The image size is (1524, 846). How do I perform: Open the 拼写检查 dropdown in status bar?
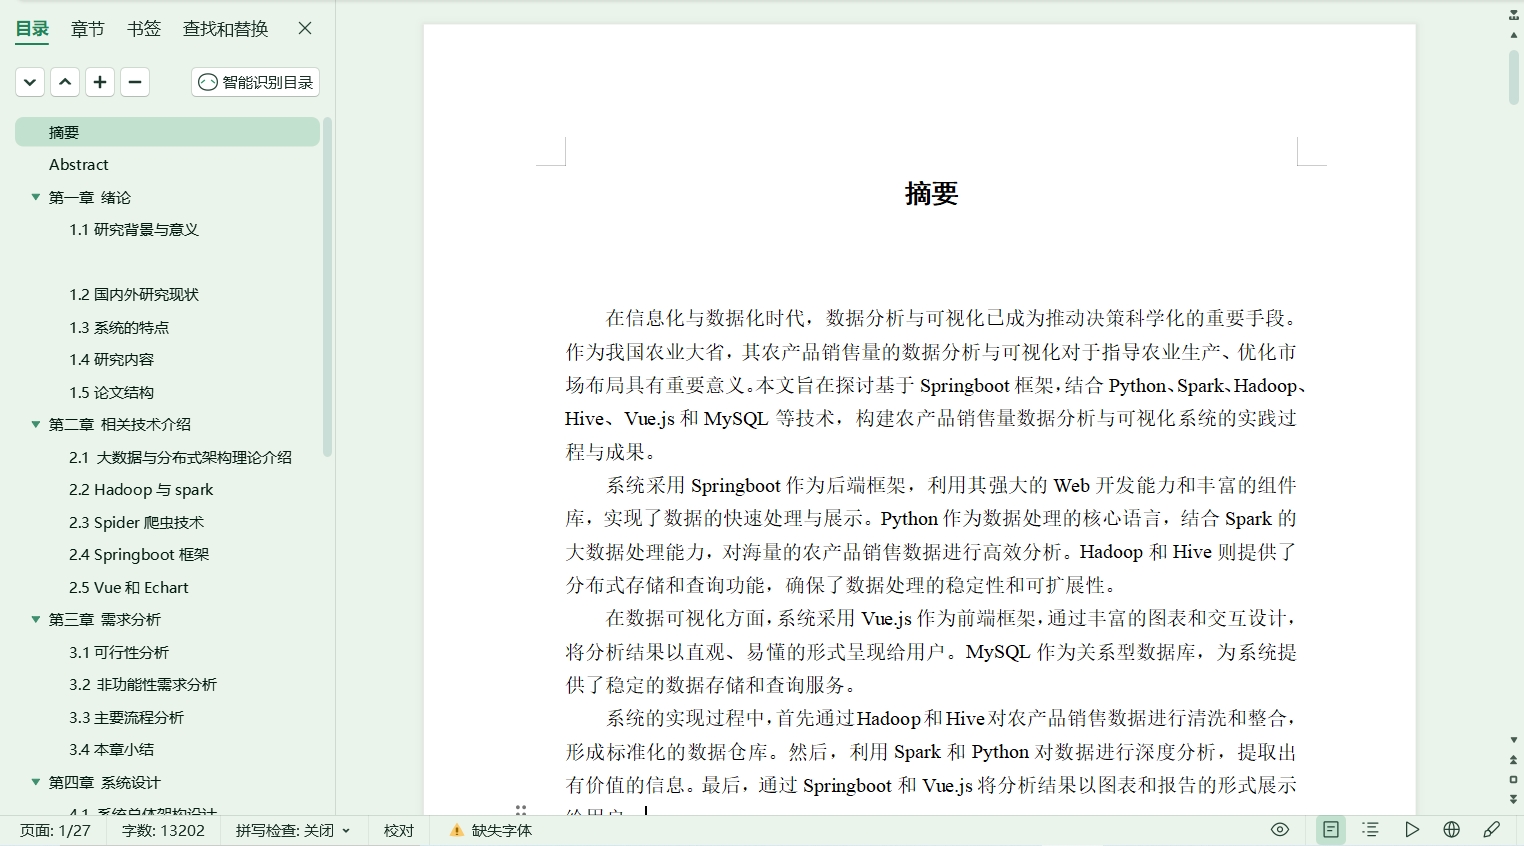pos(293,831)
